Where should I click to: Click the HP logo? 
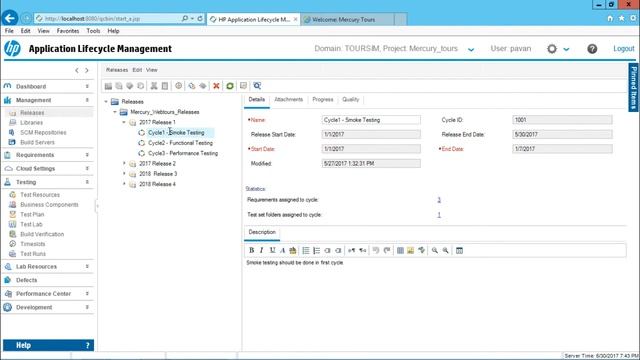(x=12, y=49)
